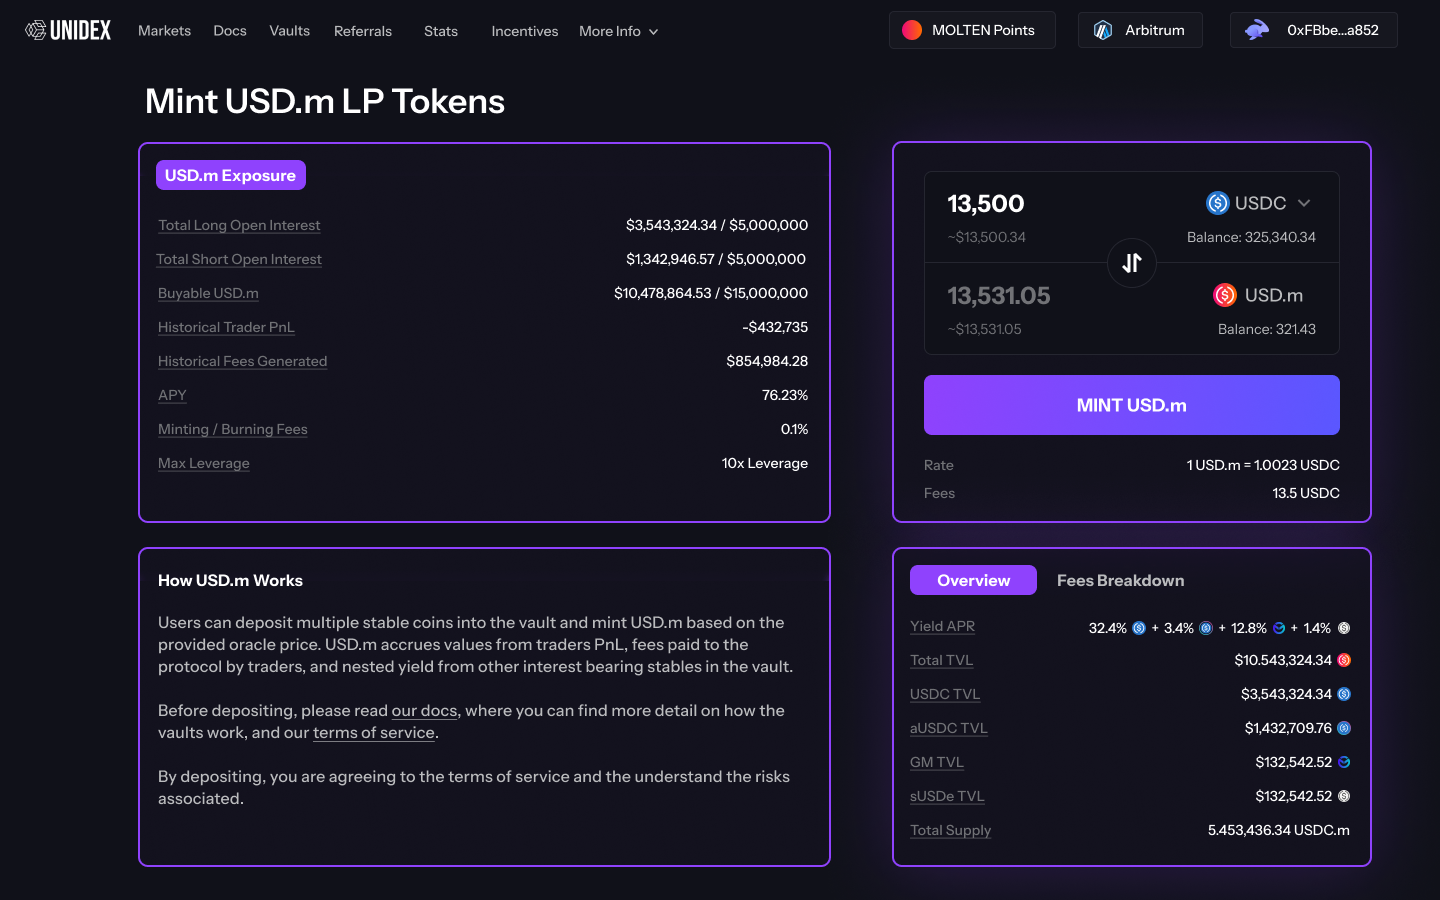Click the 10x Leverage value
Image resolution: width=1440 pixels, height=900 pixels.
(765, 463)
